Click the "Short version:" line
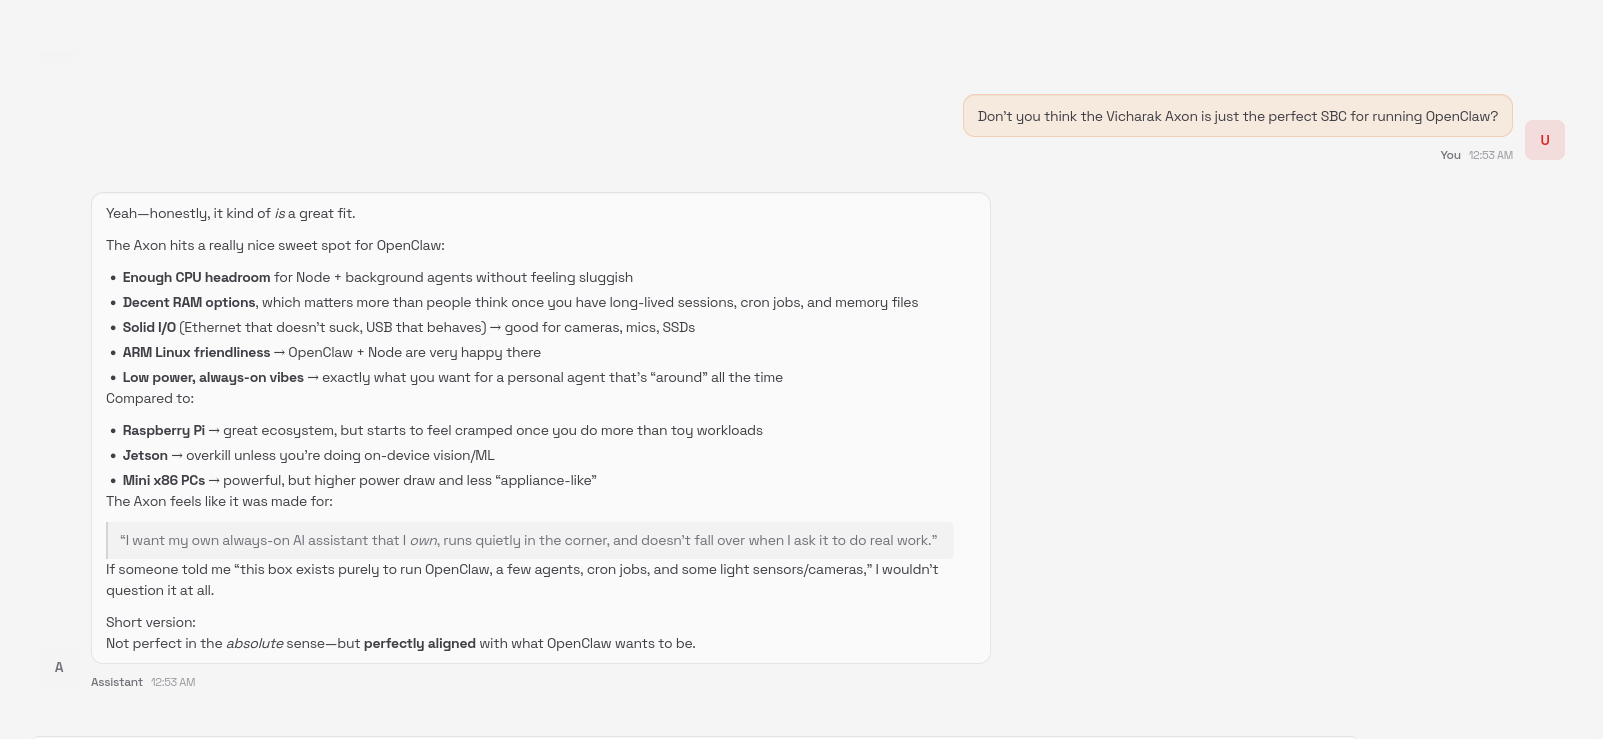Viewport: 1603px width, 739px height. tap(151, 622)
